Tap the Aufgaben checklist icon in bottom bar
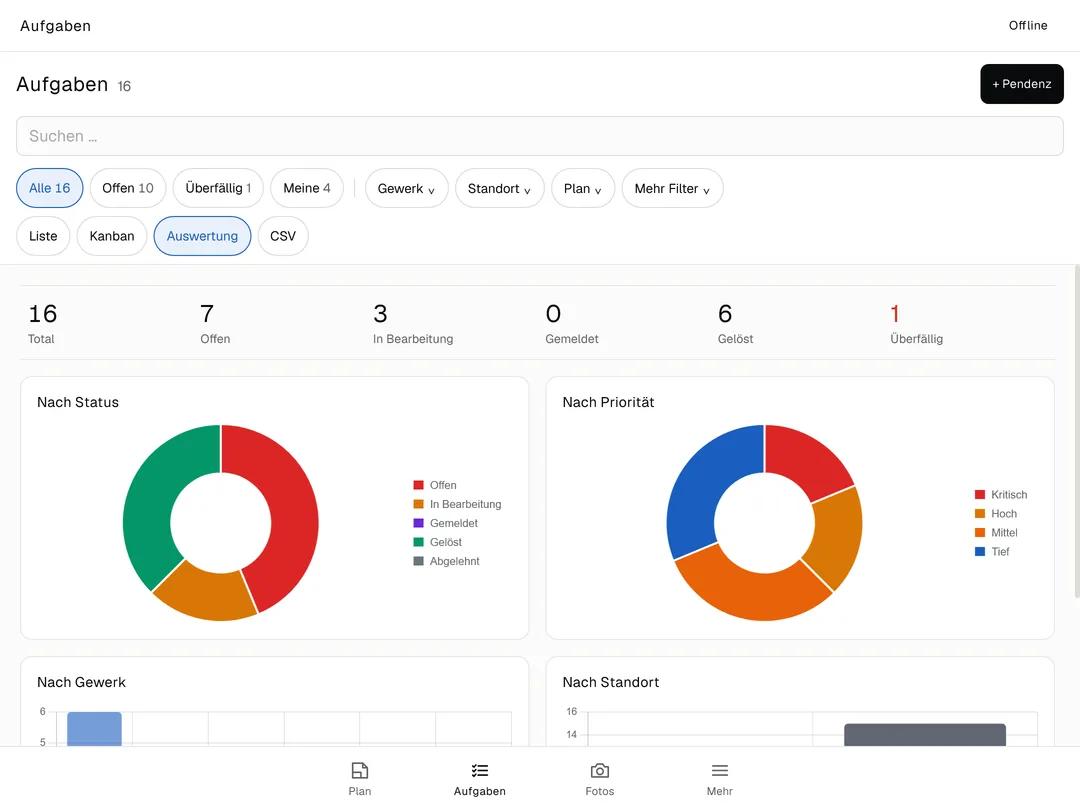Screen dimensions: 1080x810 (479, 770)
